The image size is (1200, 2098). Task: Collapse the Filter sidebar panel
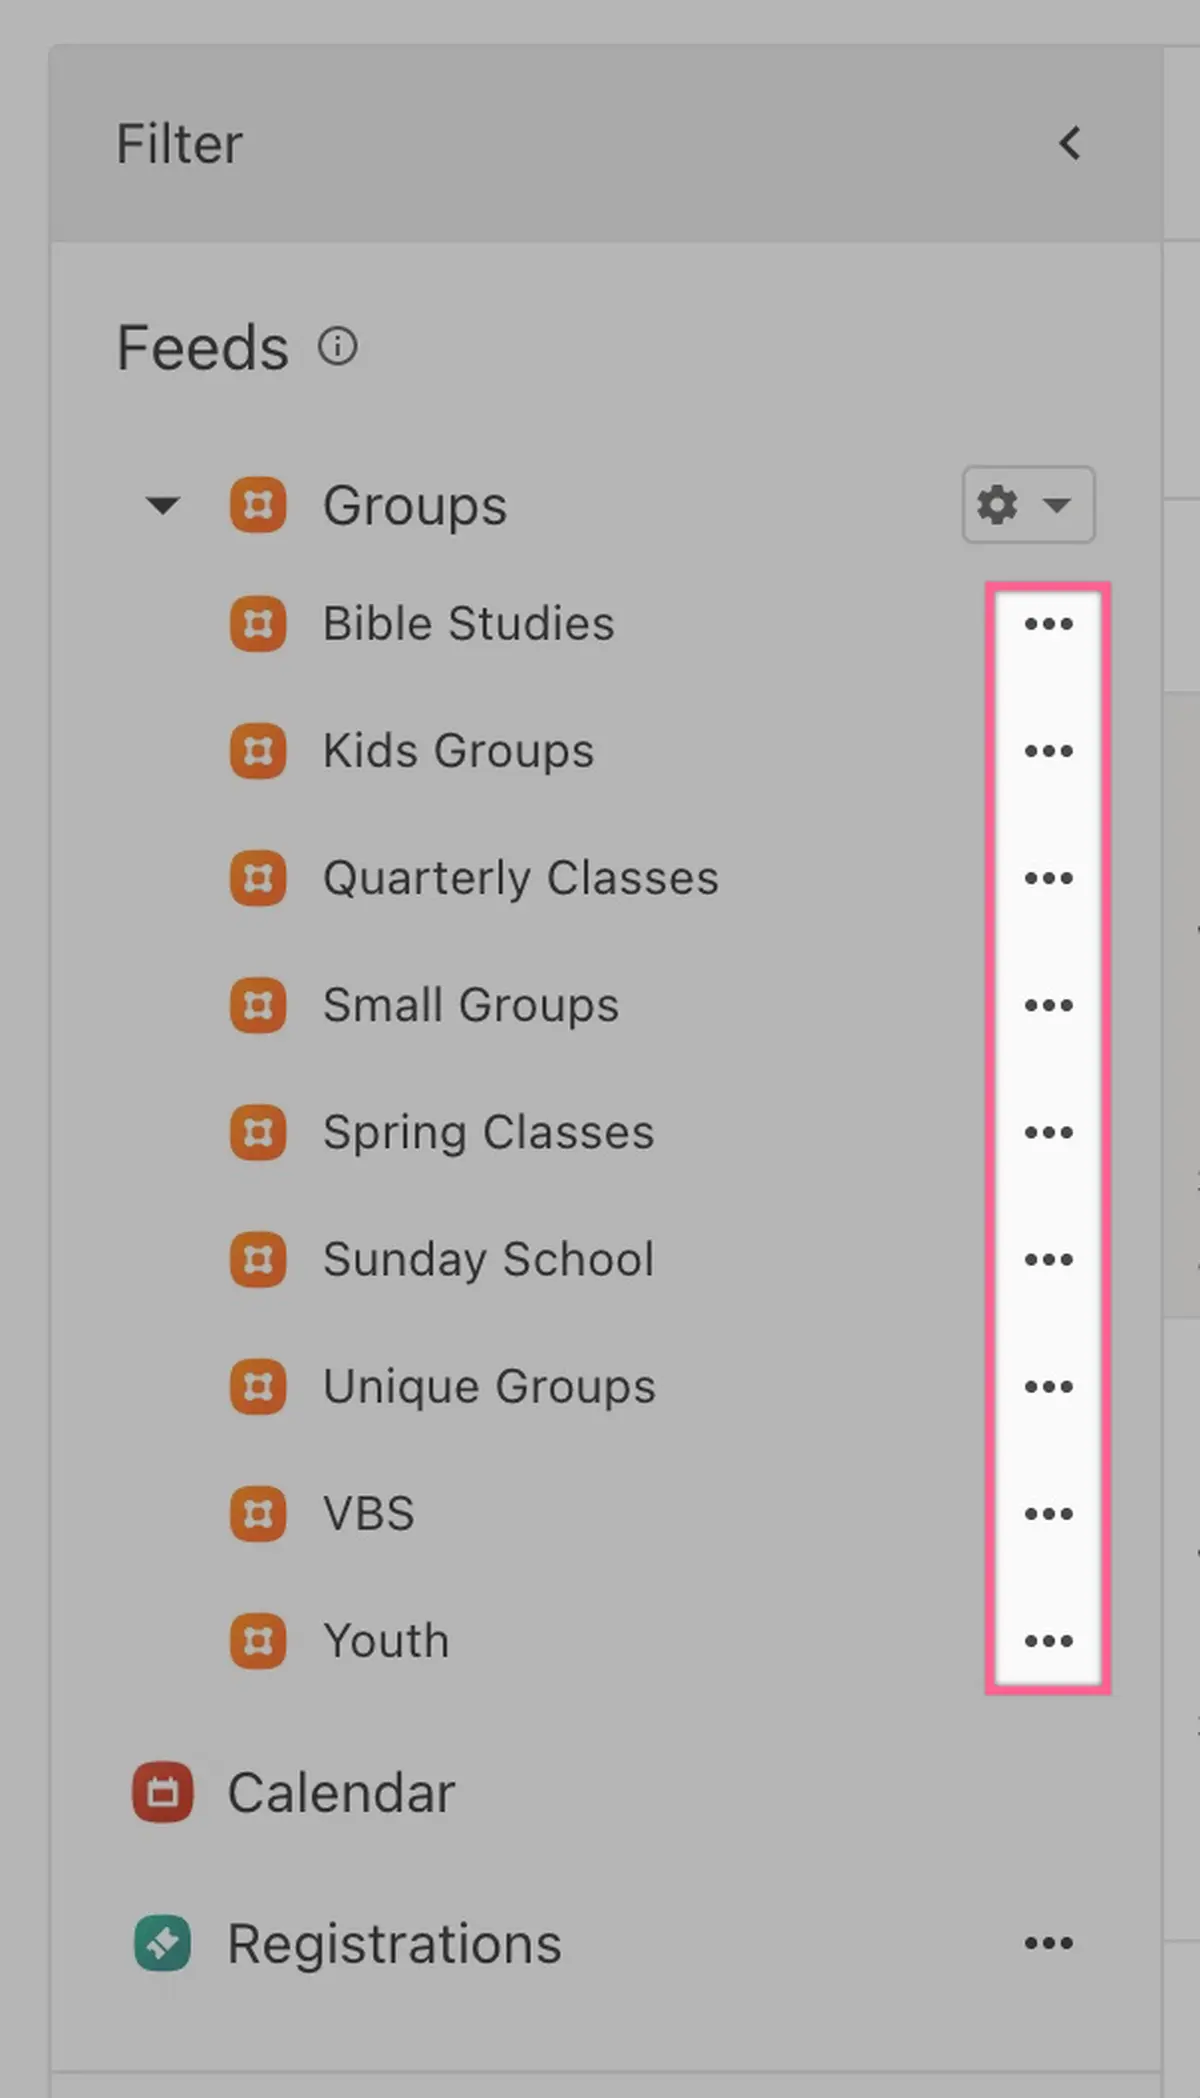point(1070,143)
